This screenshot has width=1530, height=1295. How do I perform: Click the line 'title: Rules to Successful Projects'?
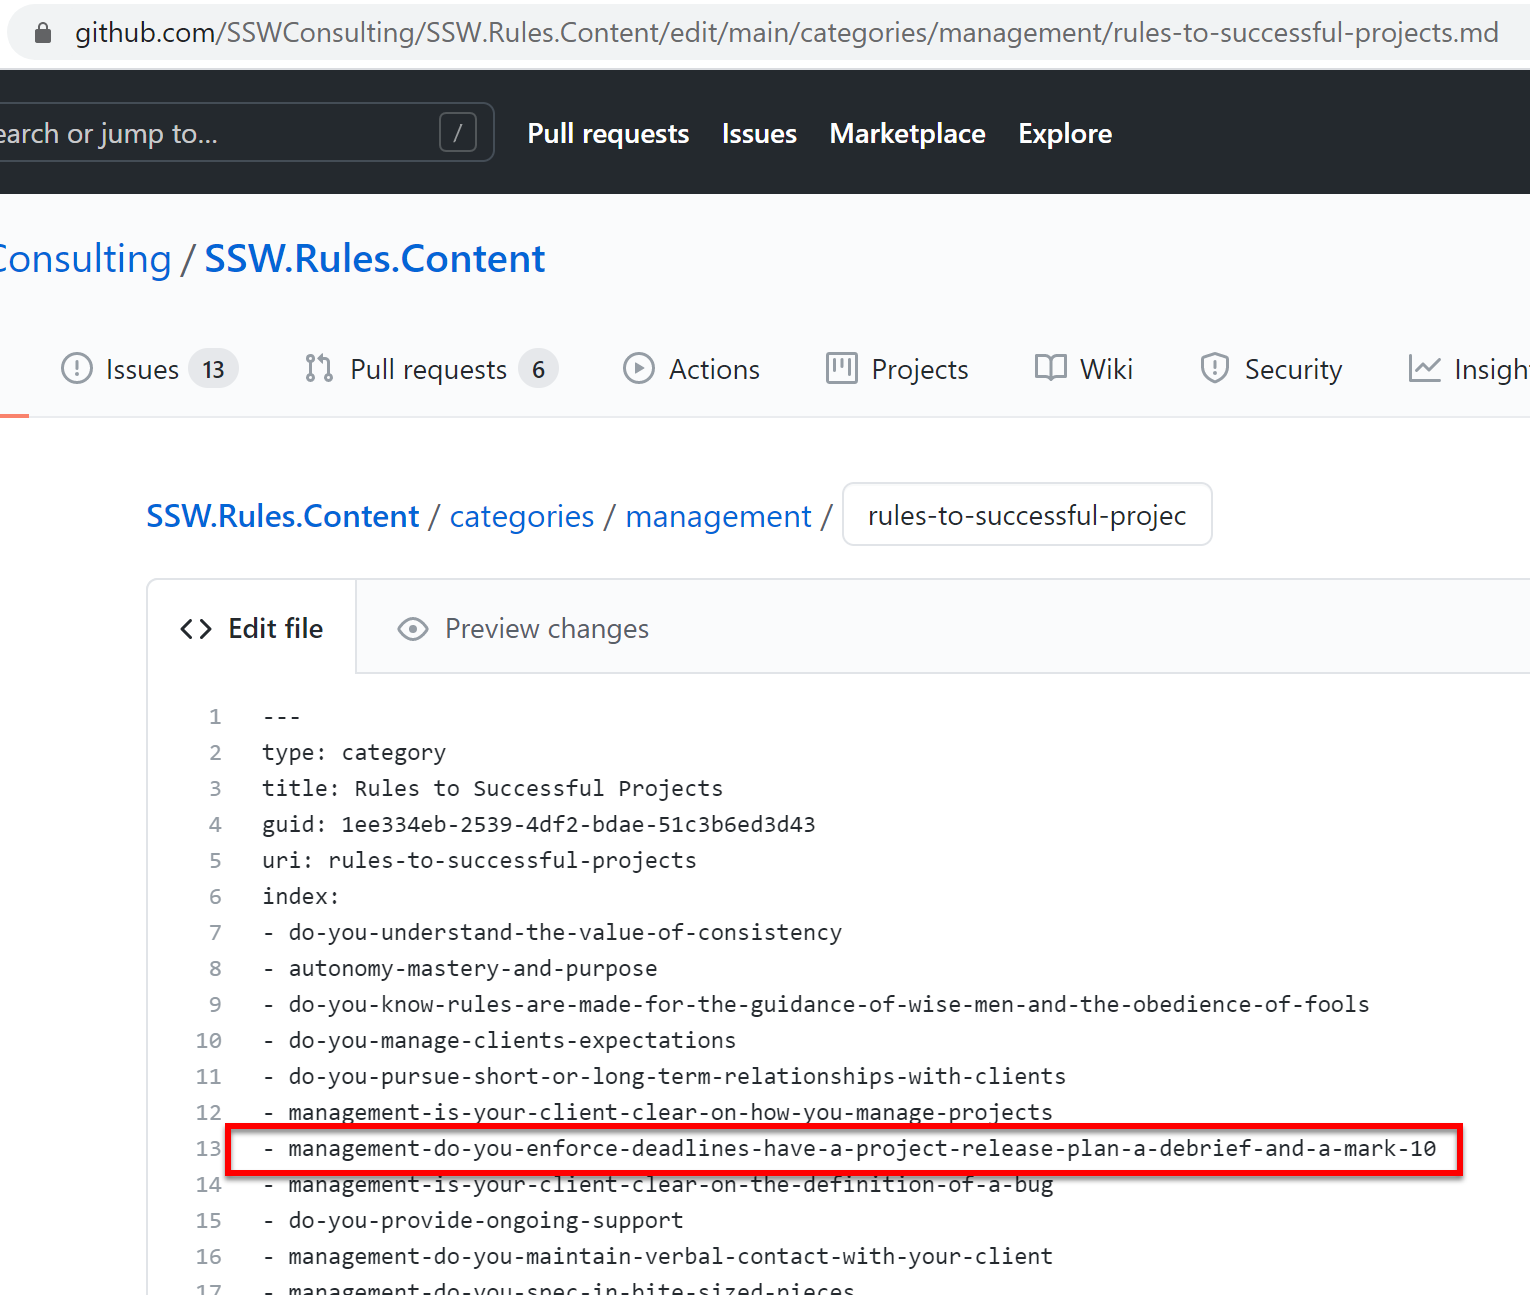pos(492,788)
